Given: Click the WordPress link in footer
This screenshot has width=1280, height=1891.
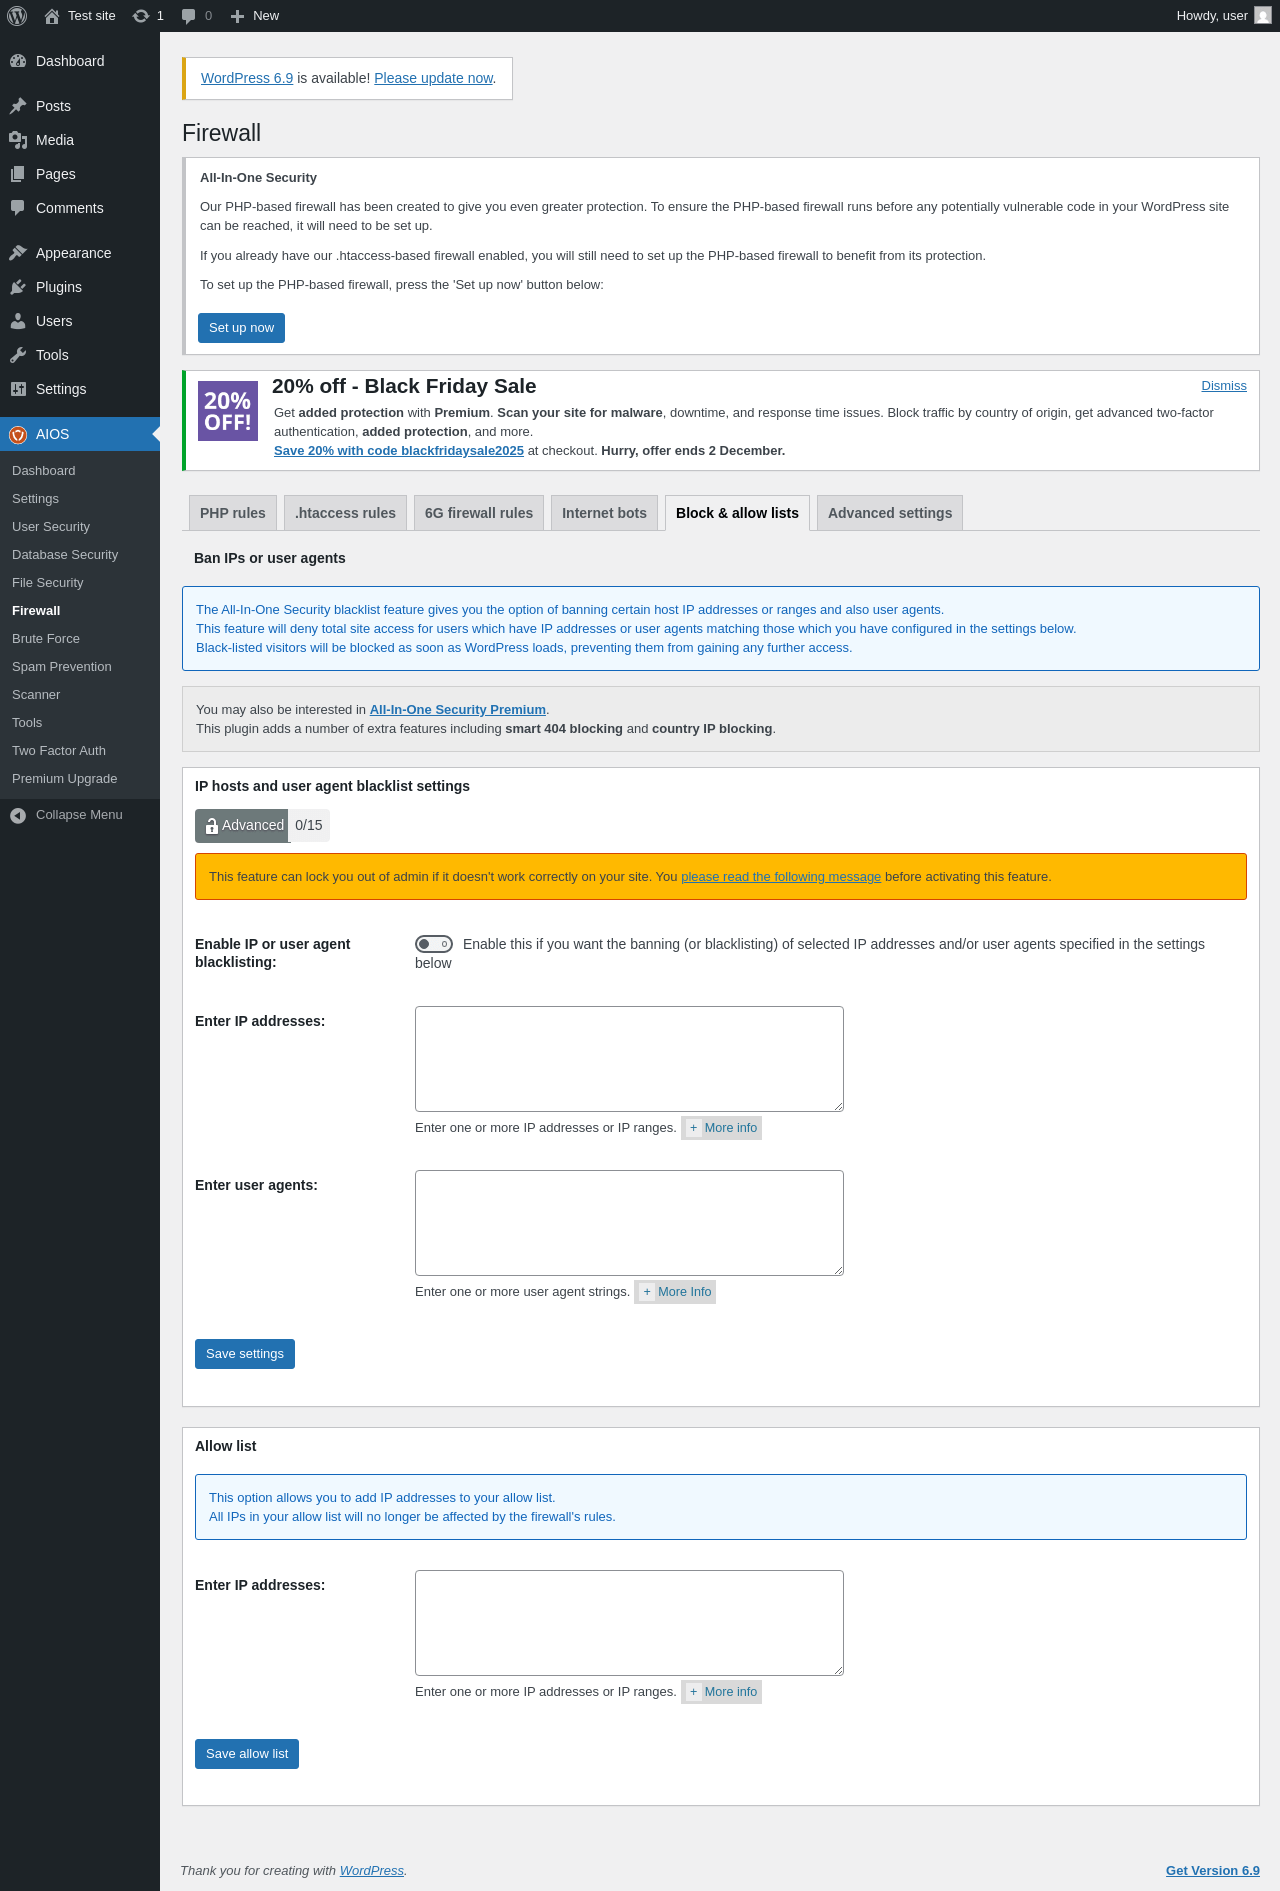Looking at the screenshot, I should pos(372,1871).
